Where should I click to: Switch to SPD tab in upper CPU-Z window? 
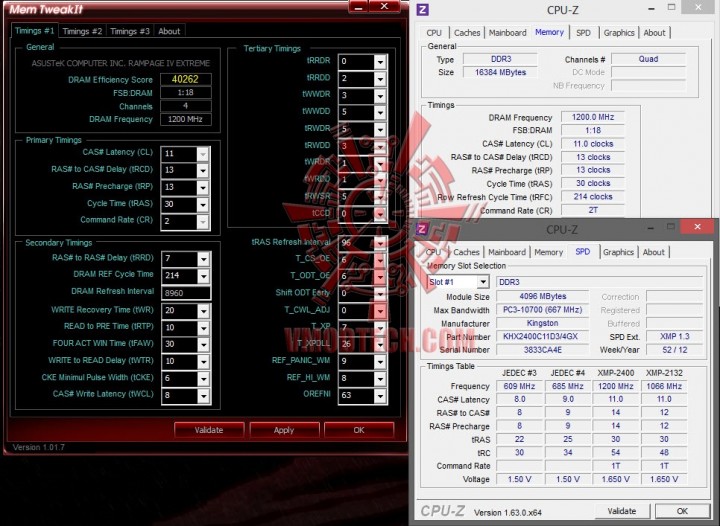(583, 33)
